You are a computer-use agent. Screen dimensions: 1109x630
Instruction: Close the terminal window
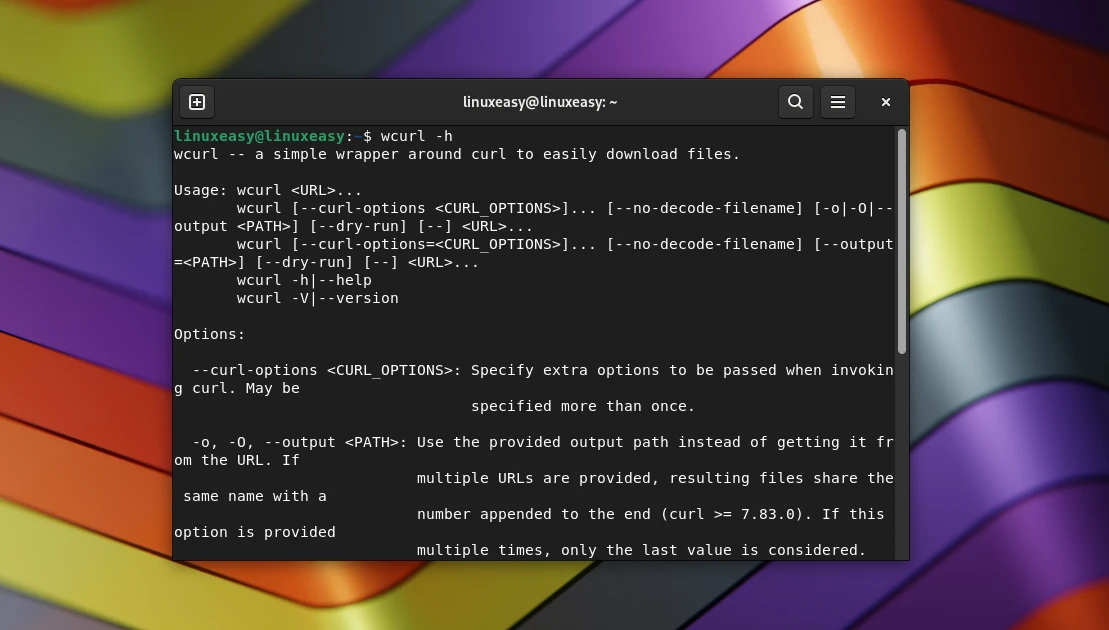[885, 102]
